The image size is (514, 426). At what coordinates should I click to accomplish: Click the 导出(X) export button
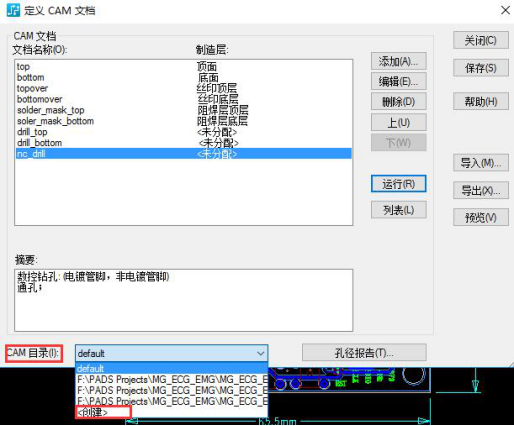[x=481, y=190]
